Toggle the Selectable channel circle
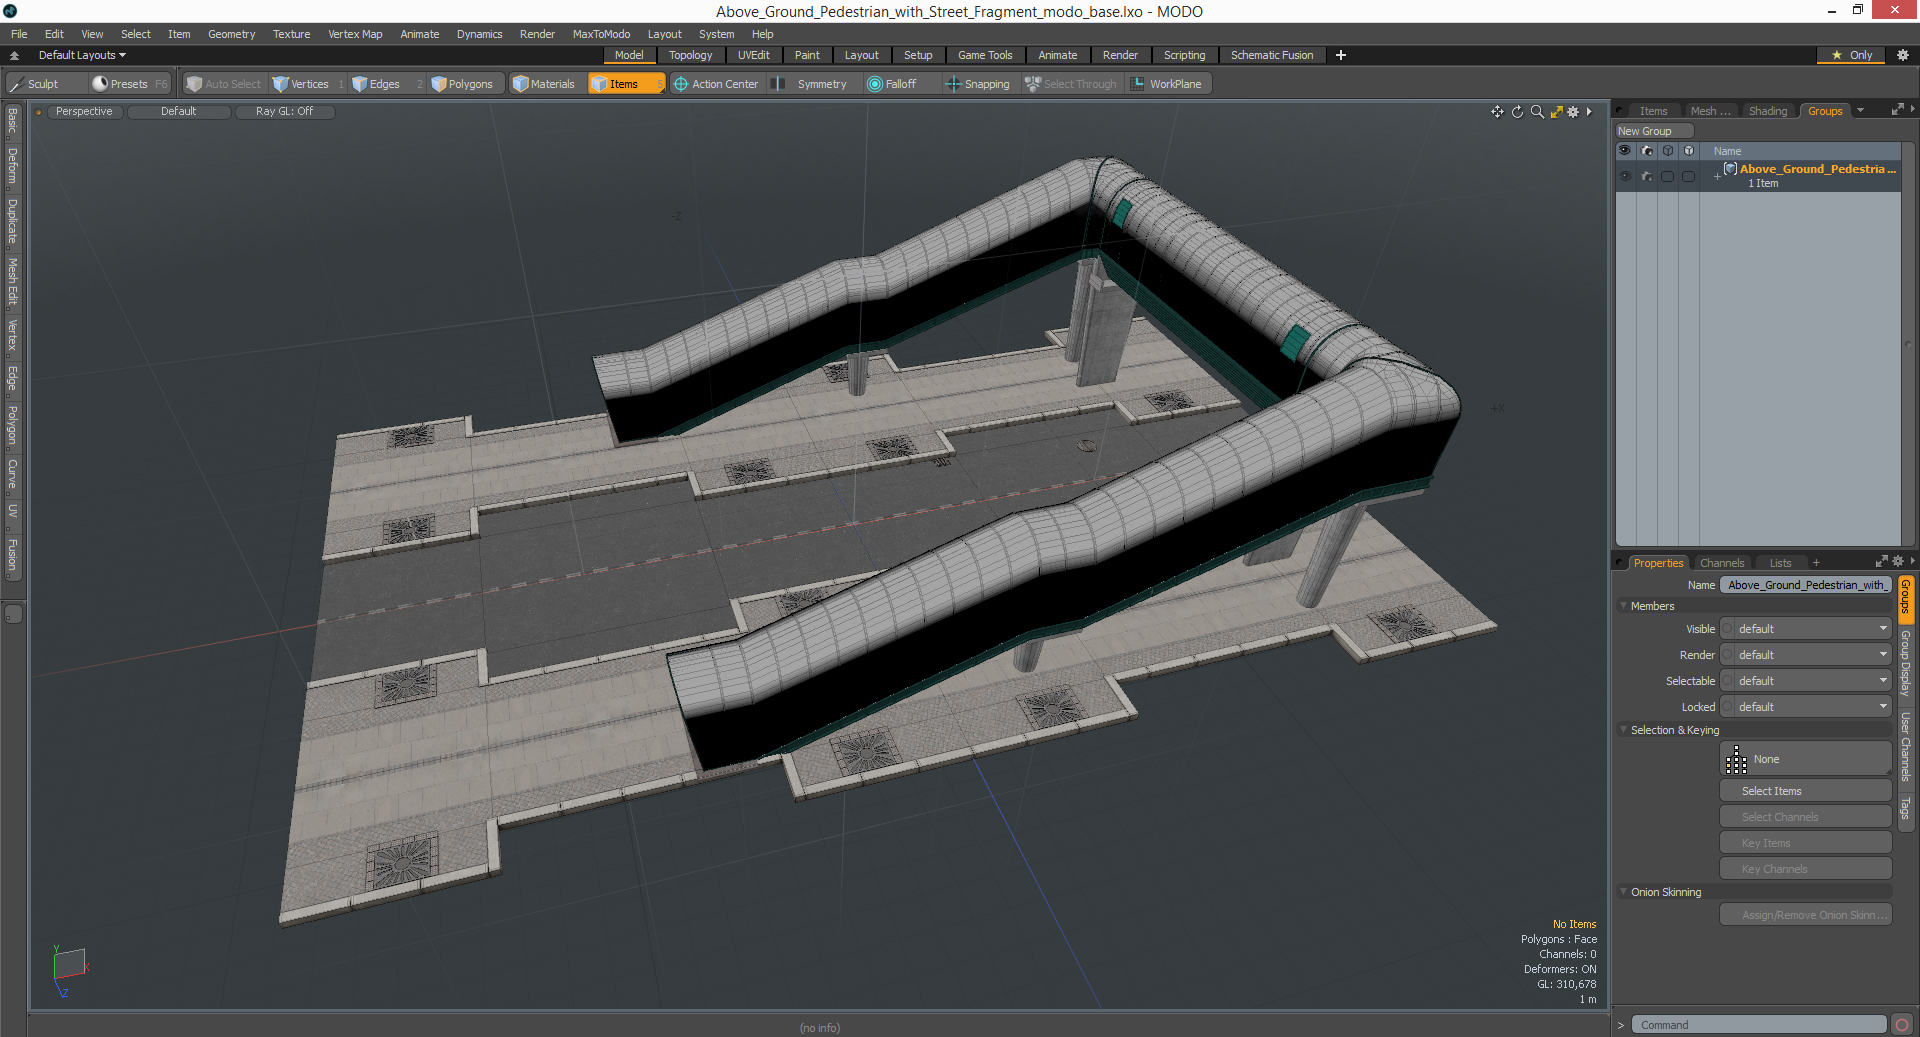1920x1037 pixels. pyautogui.click(x=1727, y=681)
